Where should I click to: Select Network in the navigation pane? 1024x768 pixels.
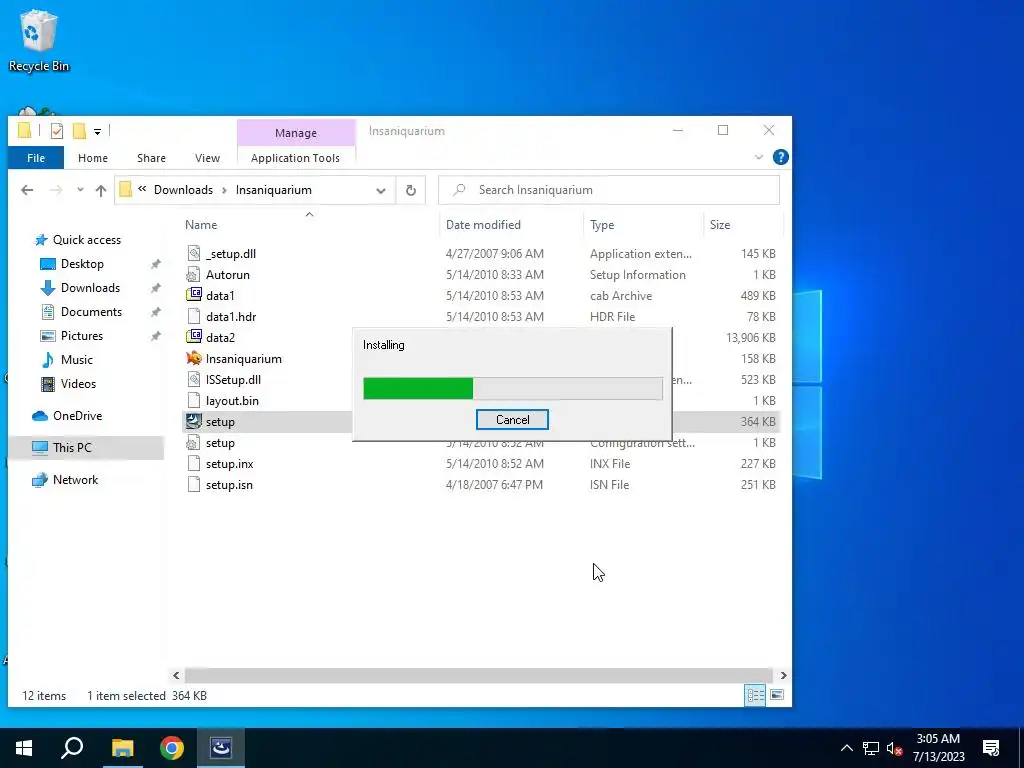75,480
